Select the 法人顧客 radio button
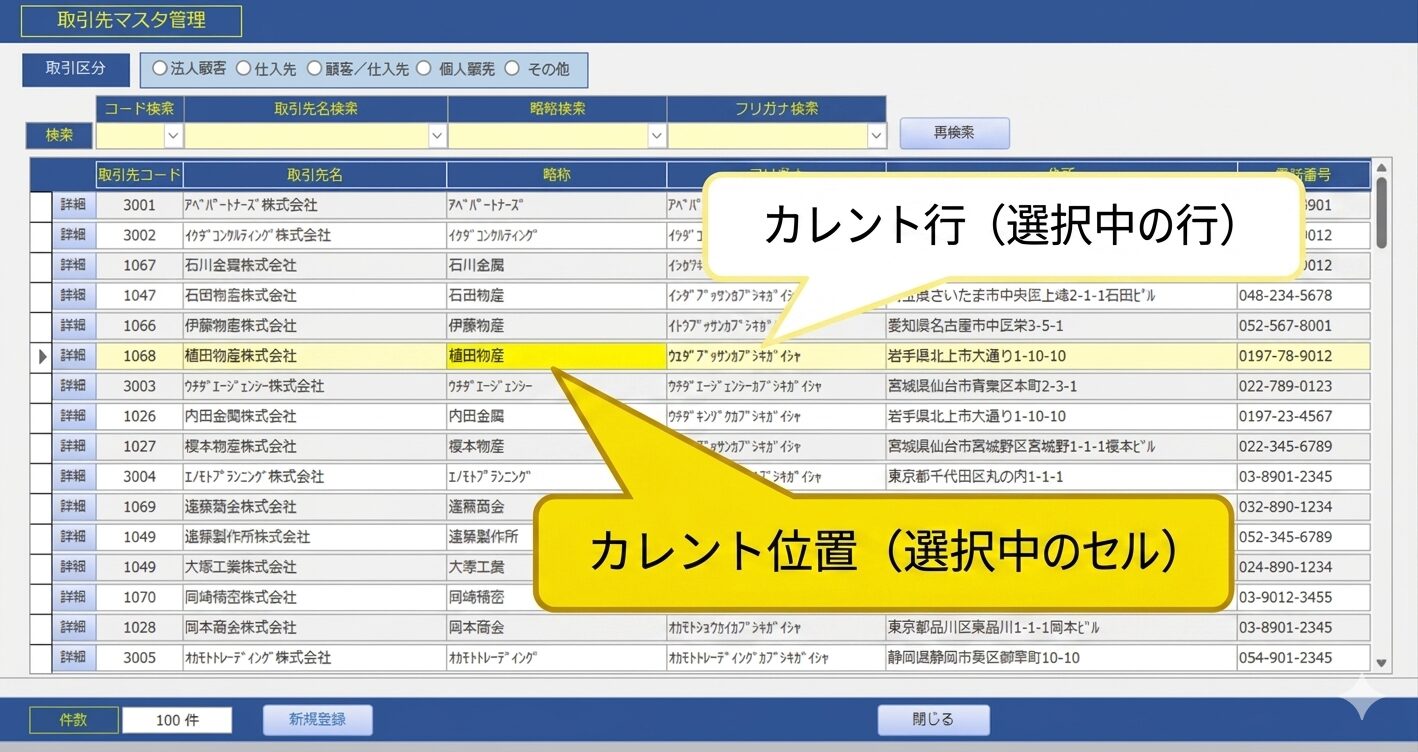The width and height of the screenshot is (1418, 752). [159, 69]
